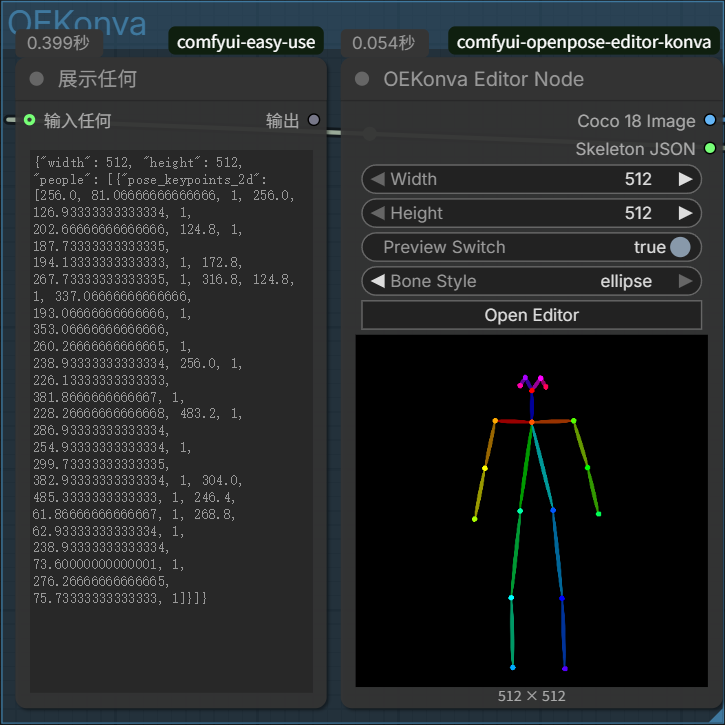Collapse the 展示任何 node via its dot
This screenshot has height=725, width=725.
click(x=37, y=79)
